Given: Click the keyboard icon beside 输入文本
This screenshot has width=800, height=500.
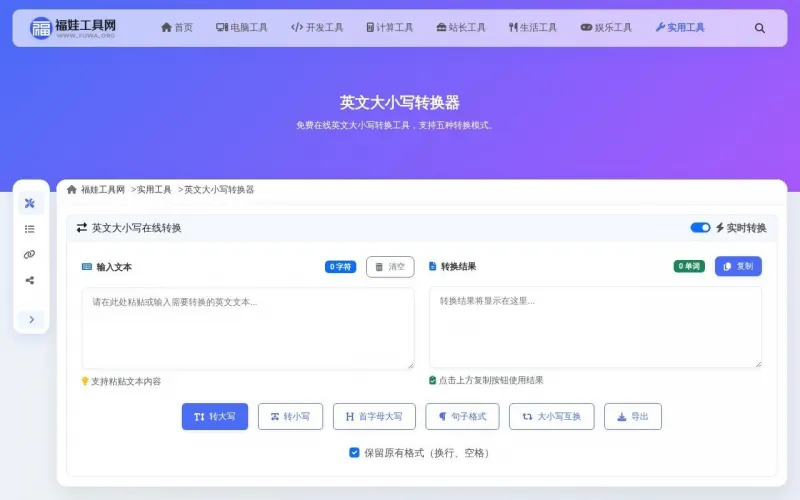Looking at the screenshot, I should [87, 267].
